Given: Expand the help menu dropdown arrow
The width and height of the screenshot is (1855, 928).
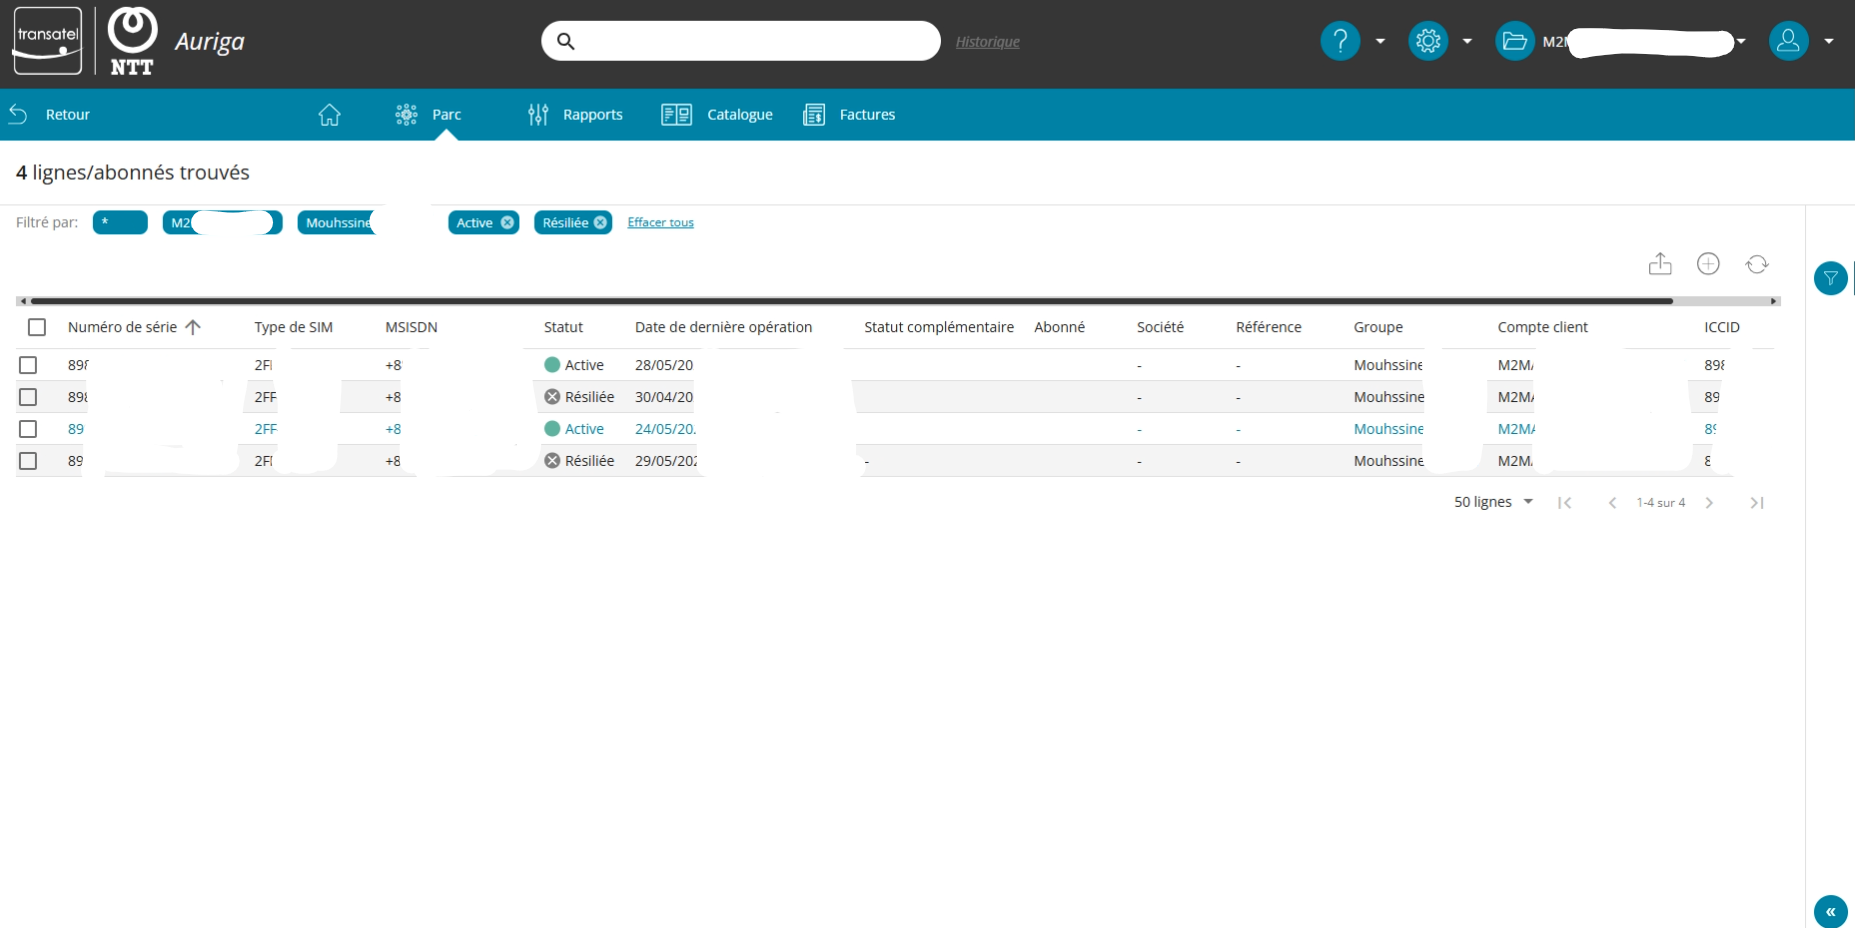Looking at the screenshot, I should point(1380,41).
